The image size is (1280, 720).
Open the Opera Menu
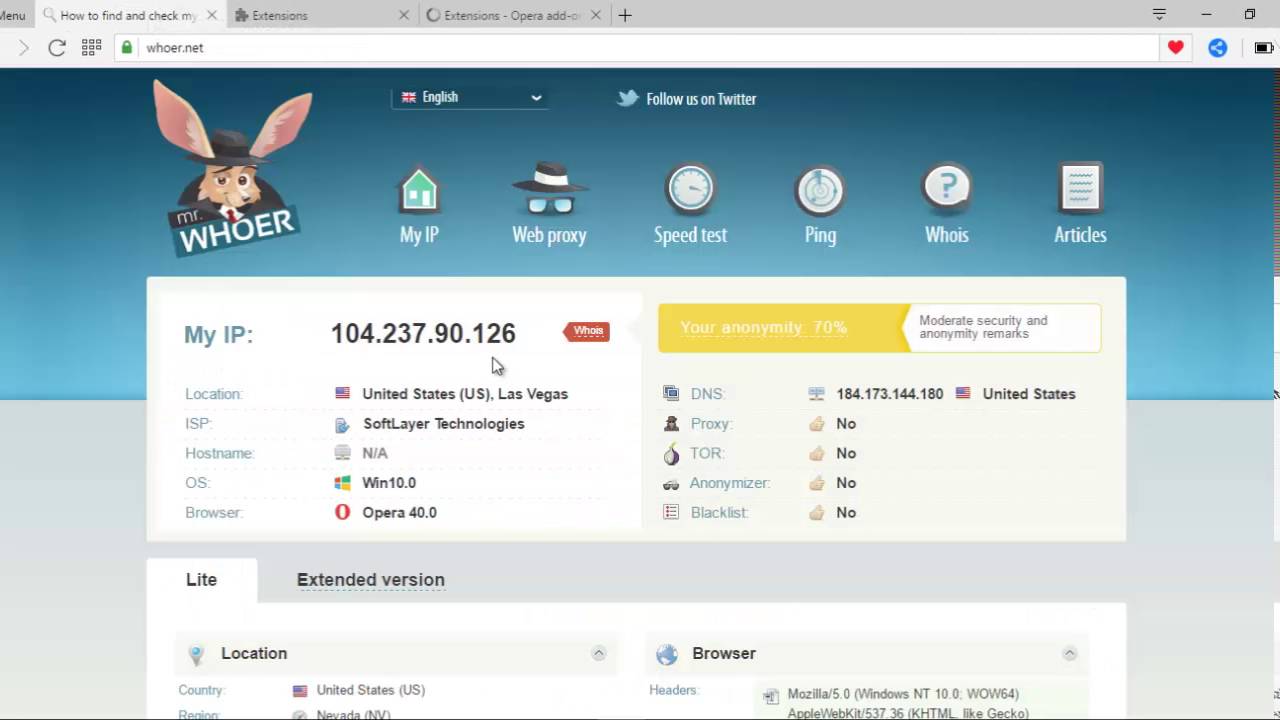pyautogui.click(x=13, y=15)
